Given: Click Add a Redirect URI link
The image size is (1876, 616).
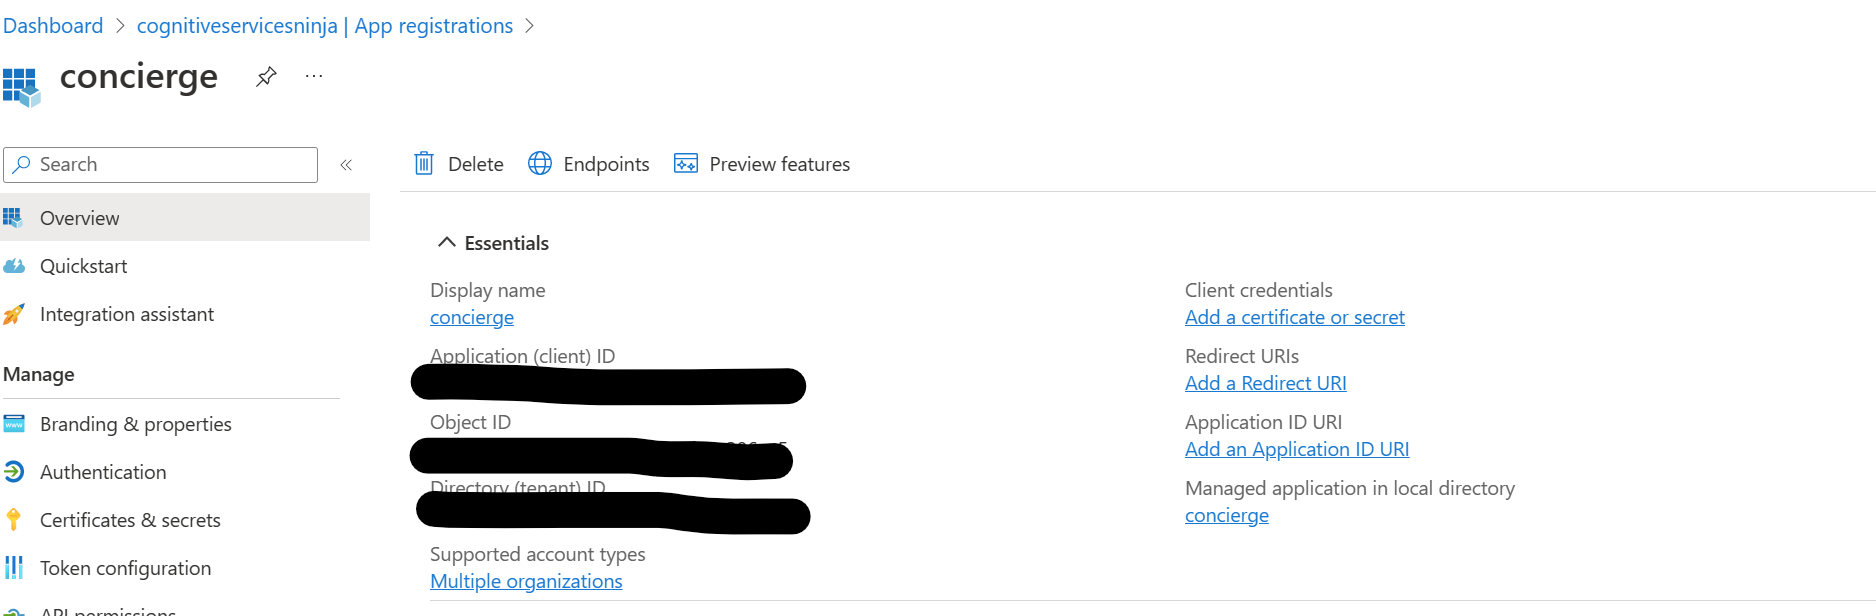Looking at the screenshot, I should (x=1266, y=384).
